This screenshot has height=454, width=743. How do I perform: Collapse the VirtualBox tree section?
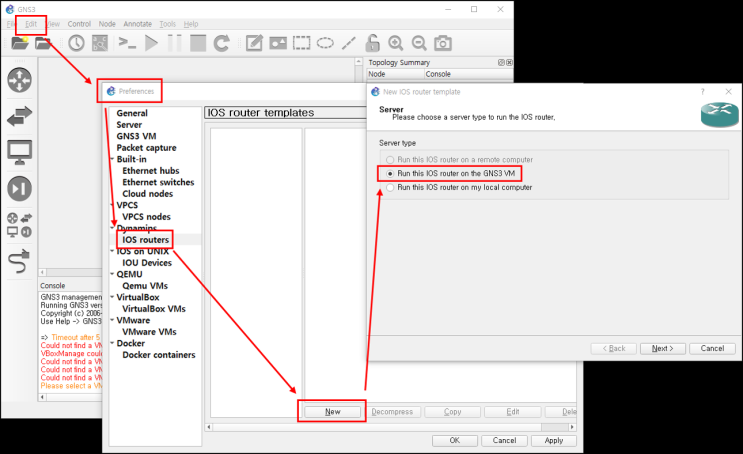[112, 297]
